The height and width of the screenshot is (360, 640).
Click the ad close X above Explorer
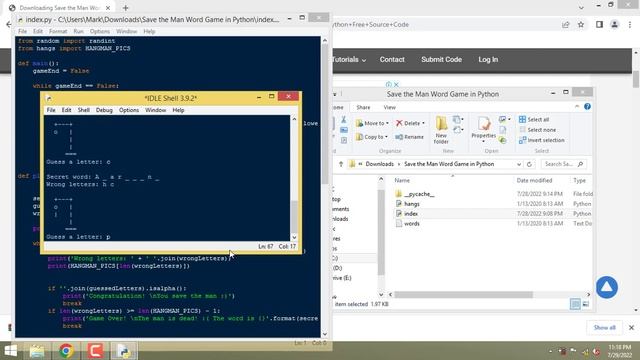(x=396, y=84)
